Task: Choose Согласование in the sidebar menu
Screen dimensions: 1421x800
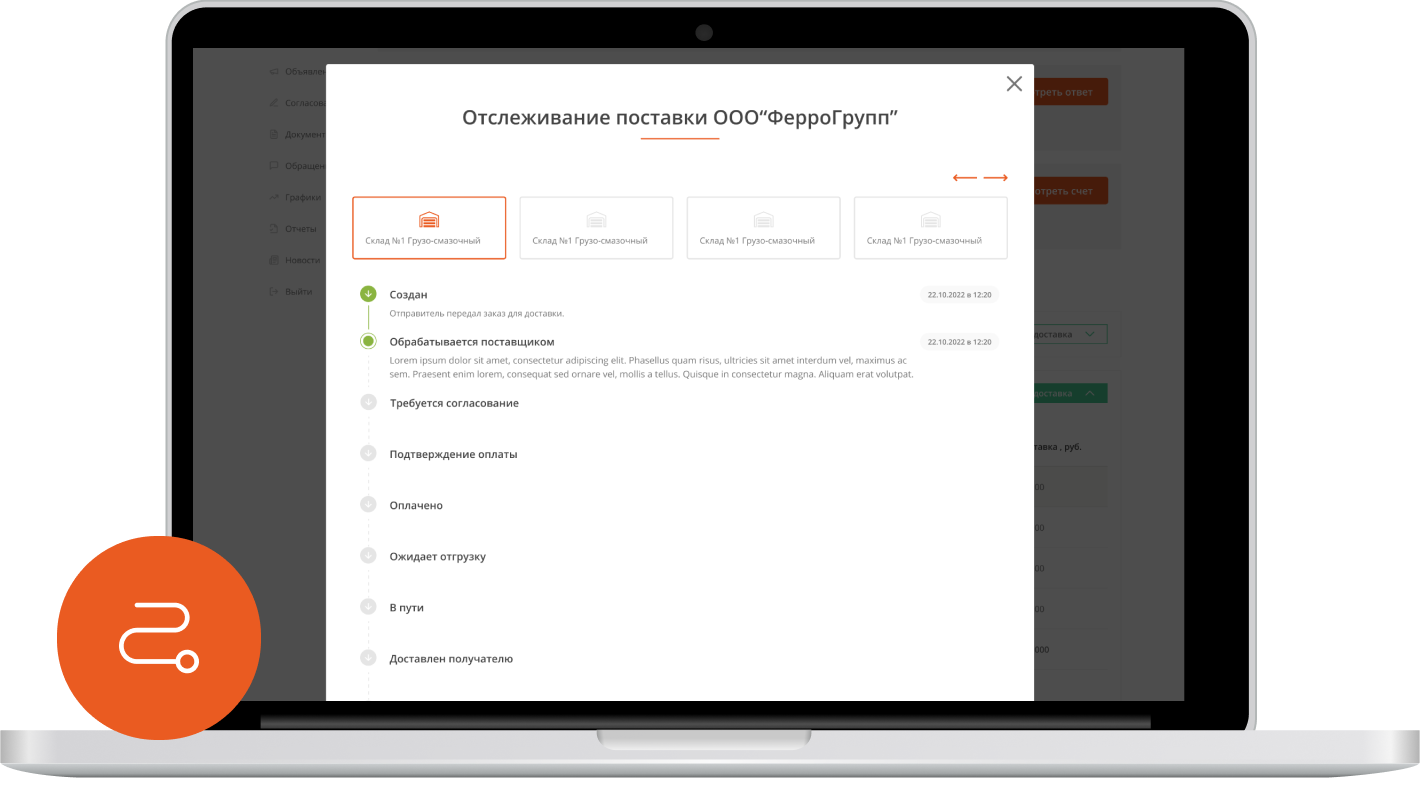Action: (x=276, y=102)
